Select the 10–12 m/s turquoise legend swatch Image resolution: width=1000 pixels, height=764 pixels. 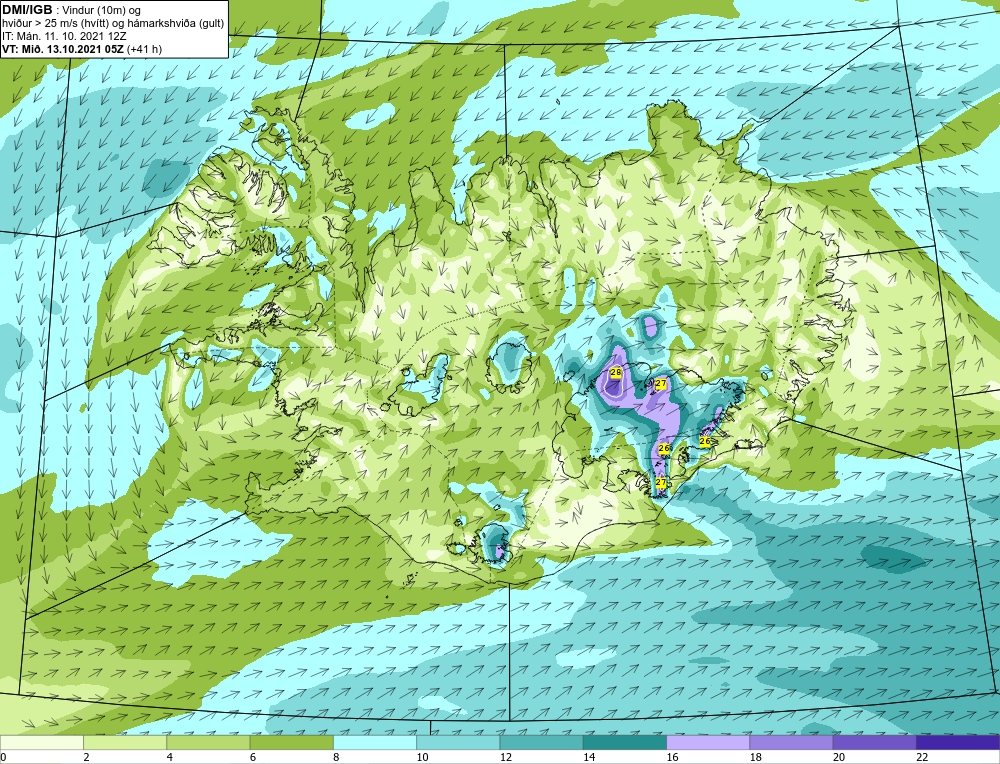(x=458, y=743)
